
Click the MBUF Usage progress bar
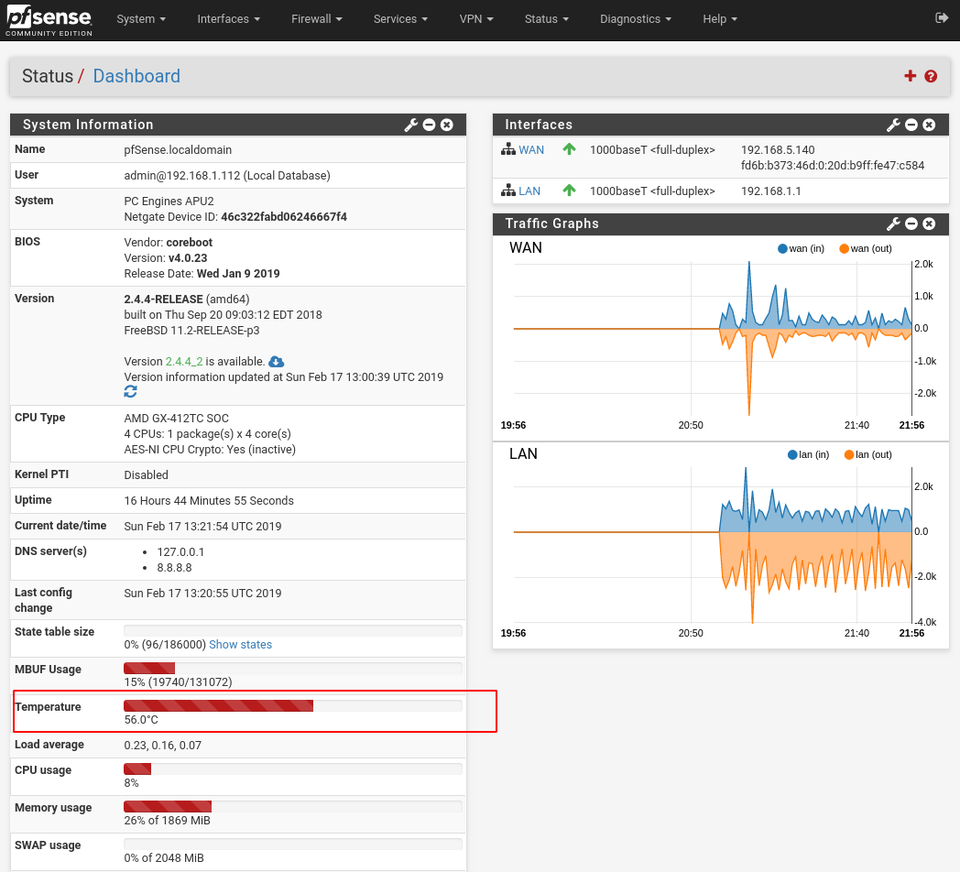pos(293,668)
